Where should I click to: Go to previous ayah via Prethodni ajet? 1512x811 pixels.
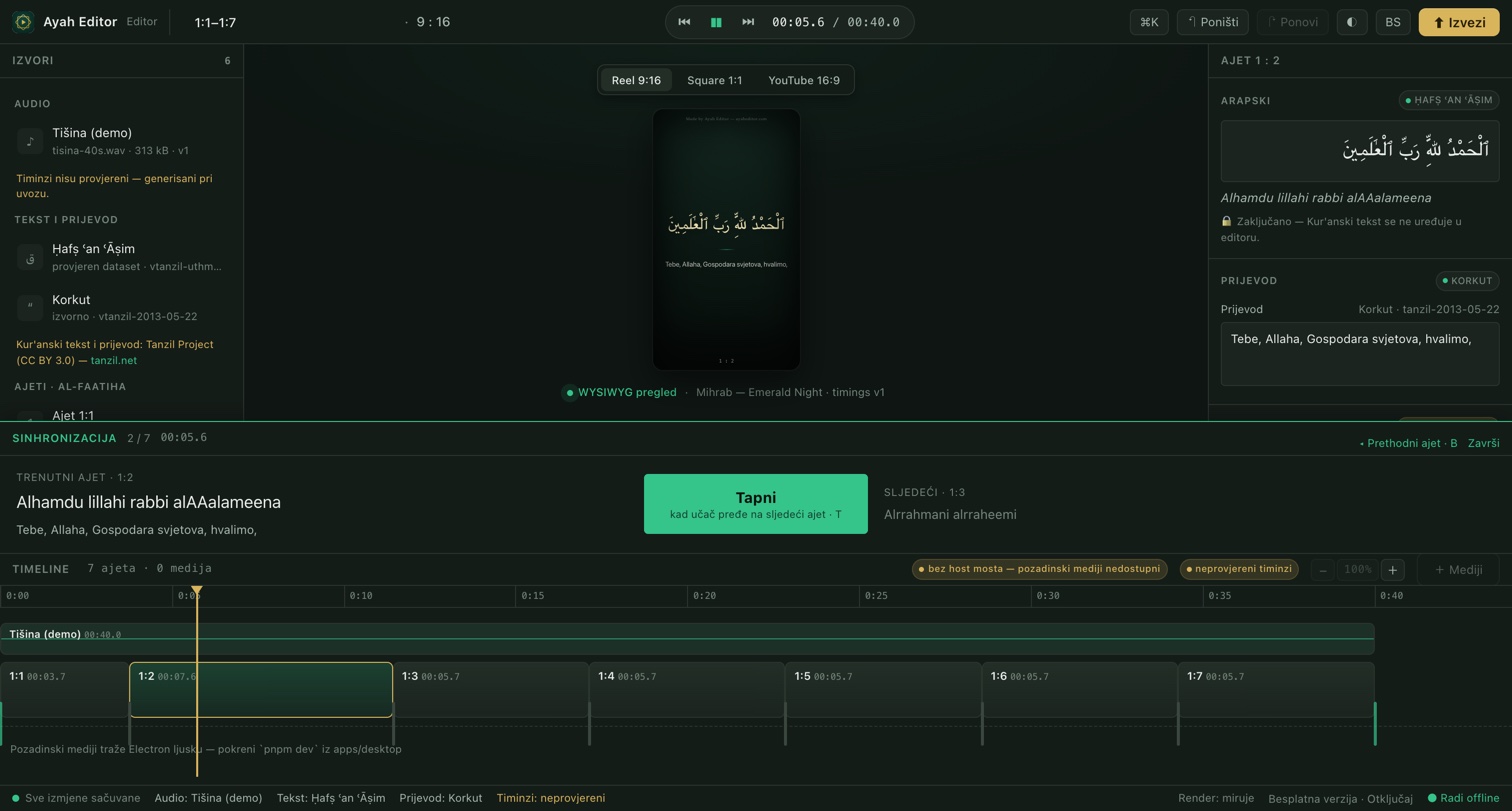pos(1408,443)
